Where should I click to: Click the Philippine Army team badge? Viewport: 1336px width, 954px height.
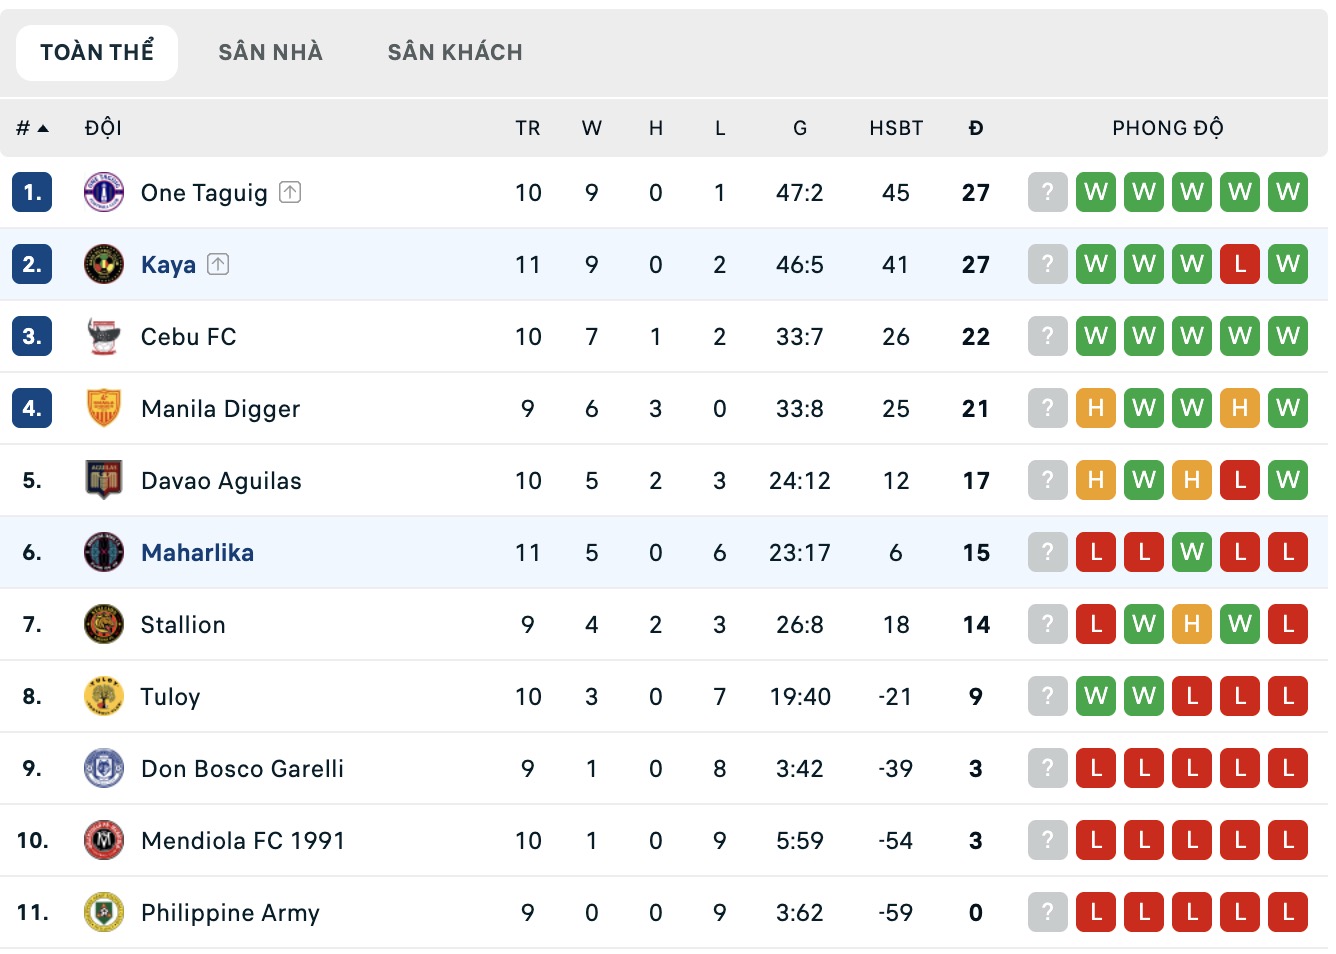(104, 912)
